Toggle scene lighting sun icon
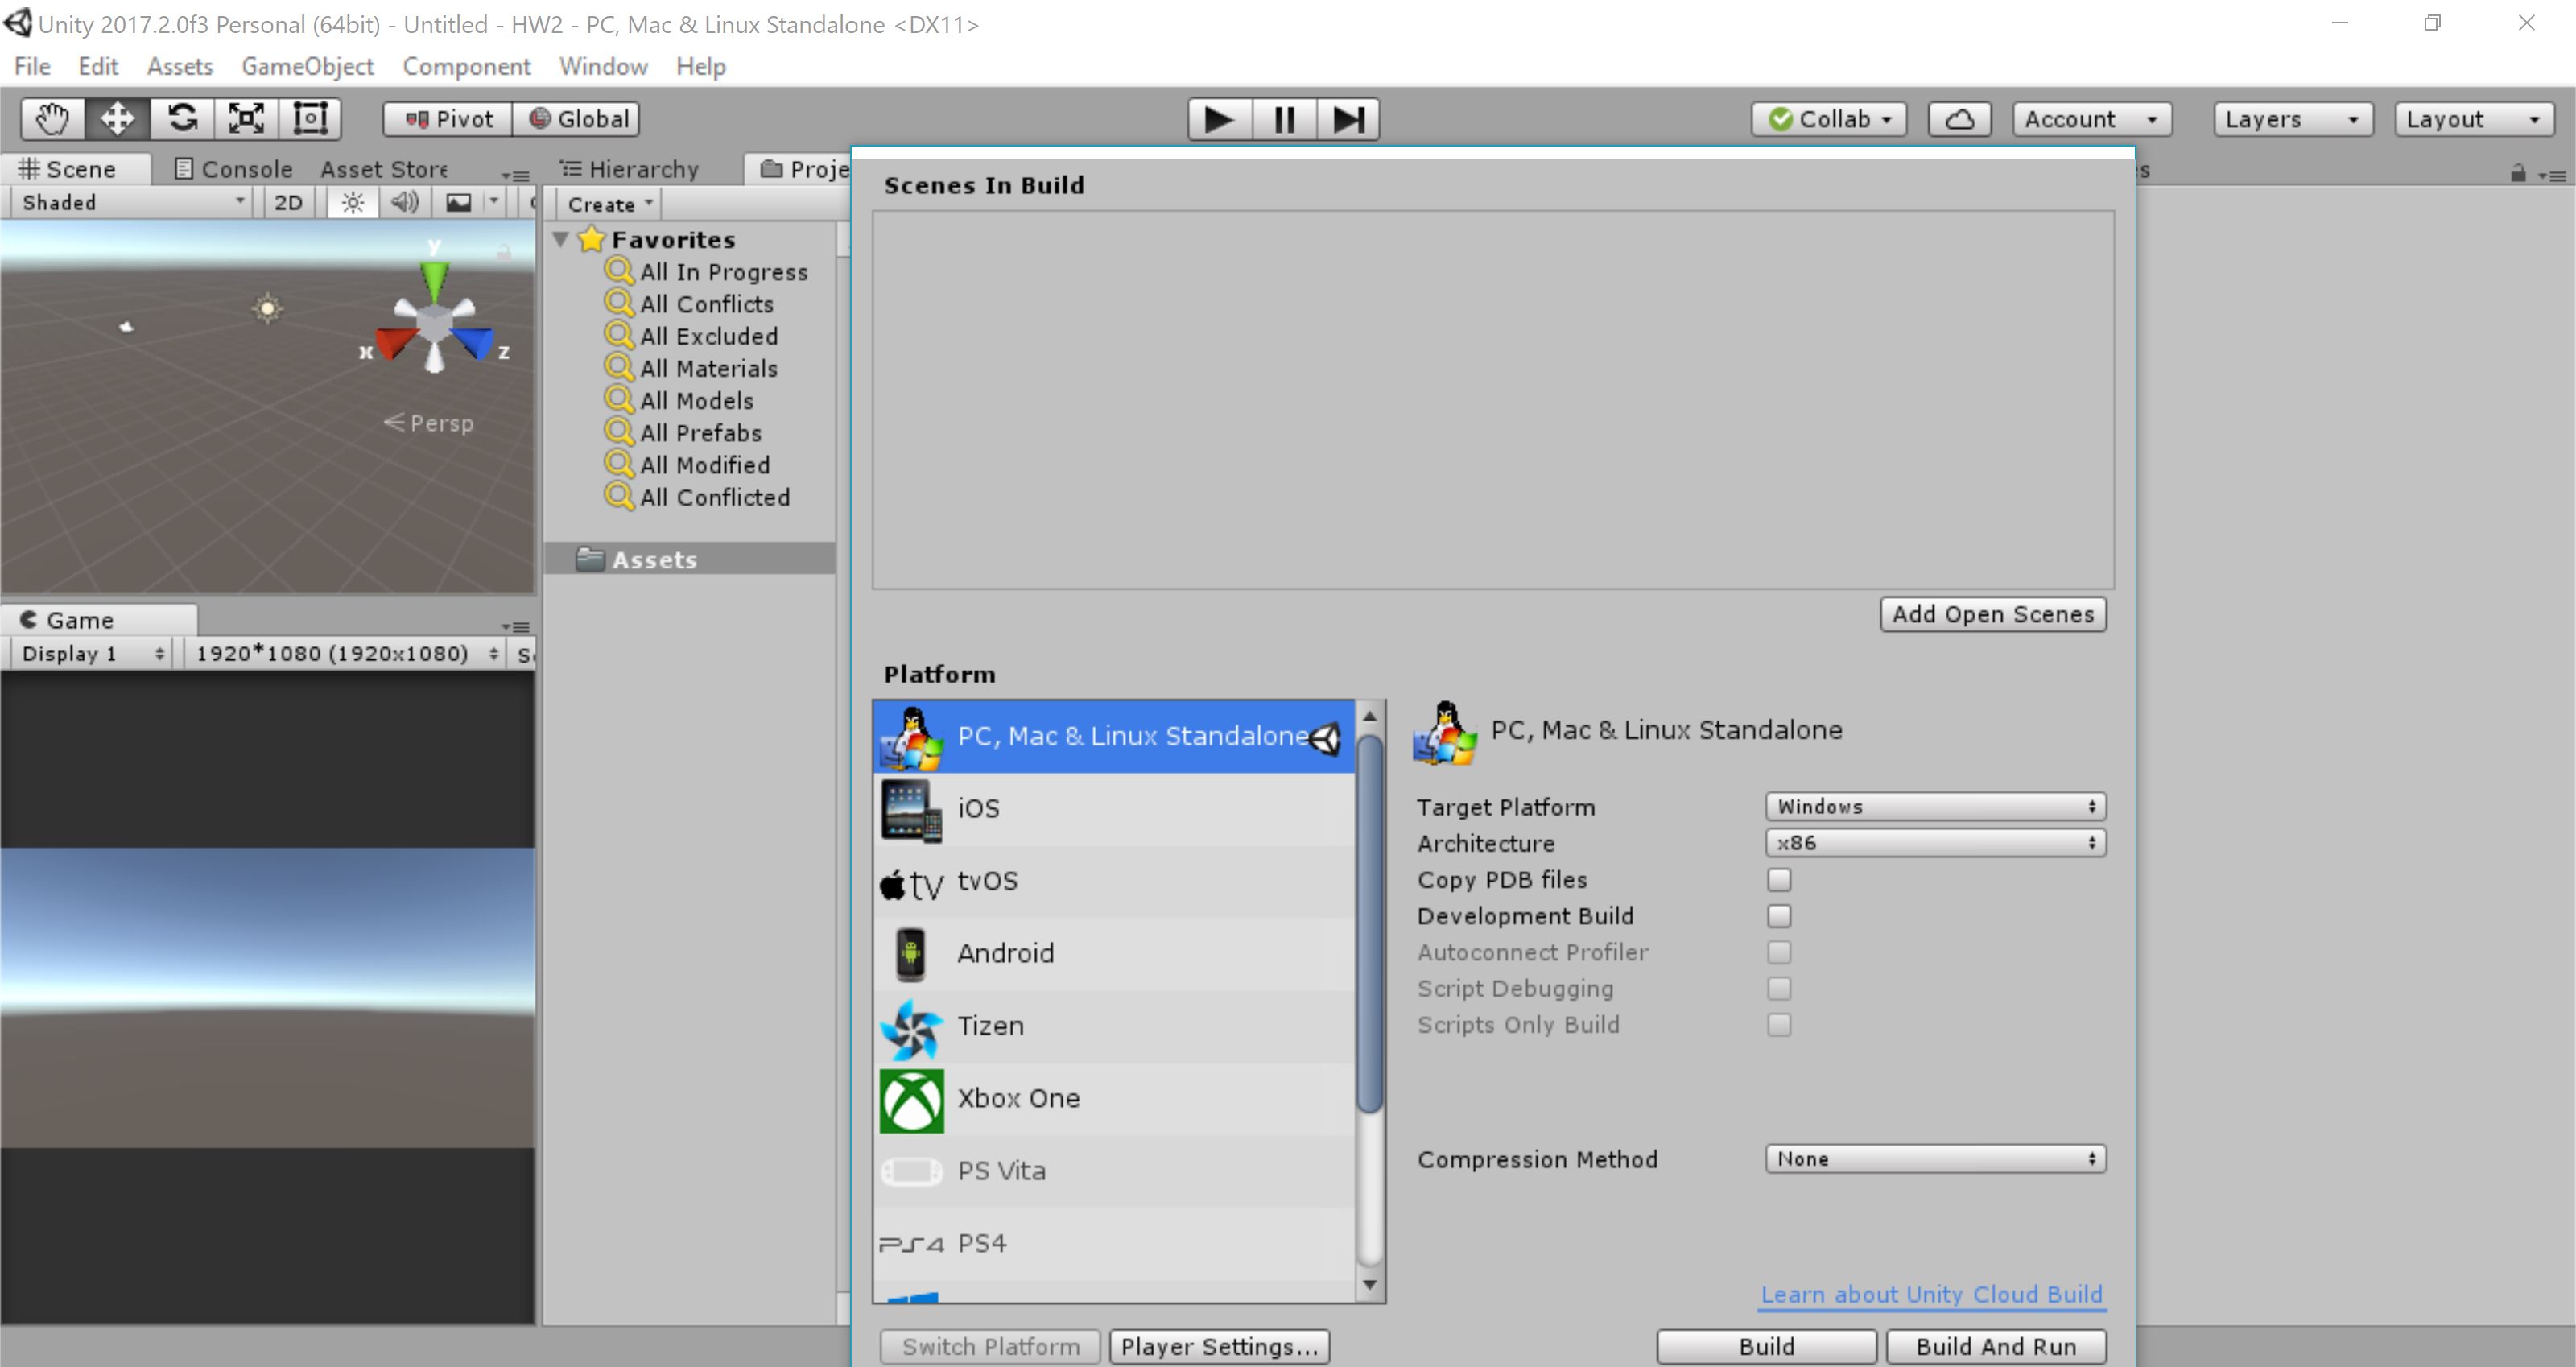 [x=352, y=203]
